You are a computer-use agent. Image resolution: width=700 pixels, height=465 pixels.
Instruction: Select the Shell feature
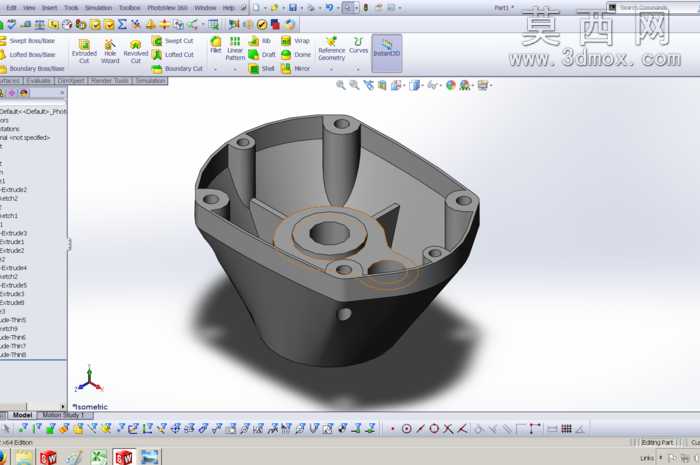pyautogui.click(x=261, y=68)
